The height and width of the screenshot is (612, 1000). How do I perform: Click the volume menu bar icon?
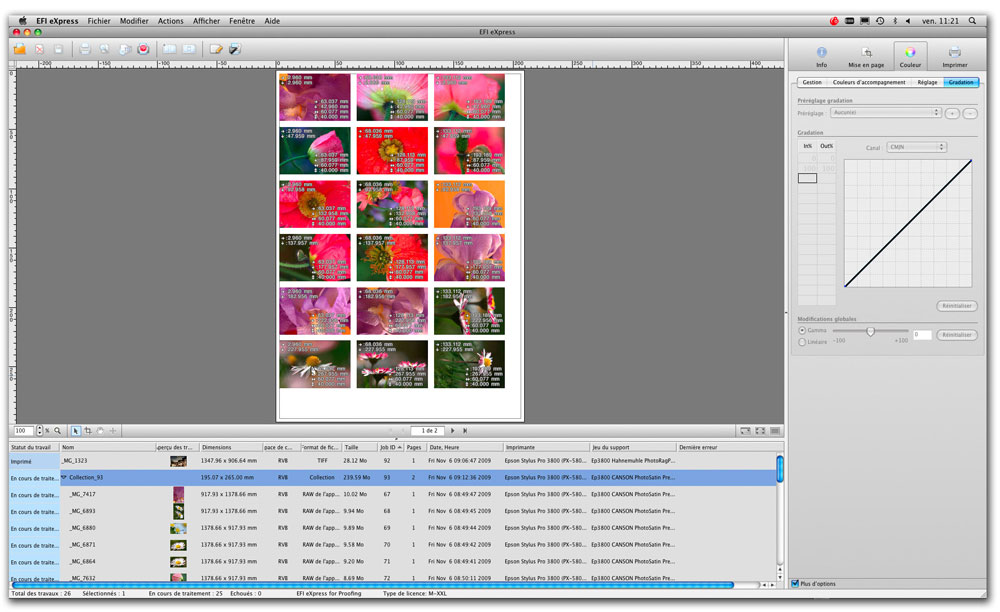click(x=908, y=21)
